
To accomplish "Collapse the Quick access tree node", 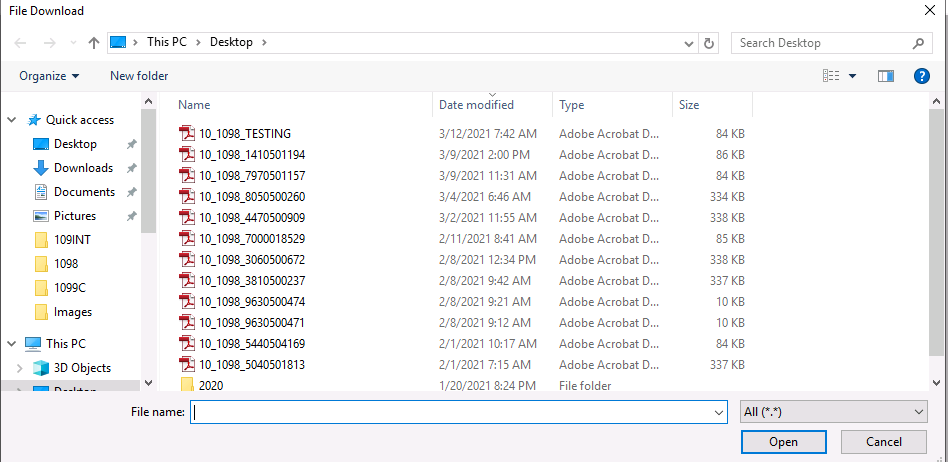I will point(11,120).
